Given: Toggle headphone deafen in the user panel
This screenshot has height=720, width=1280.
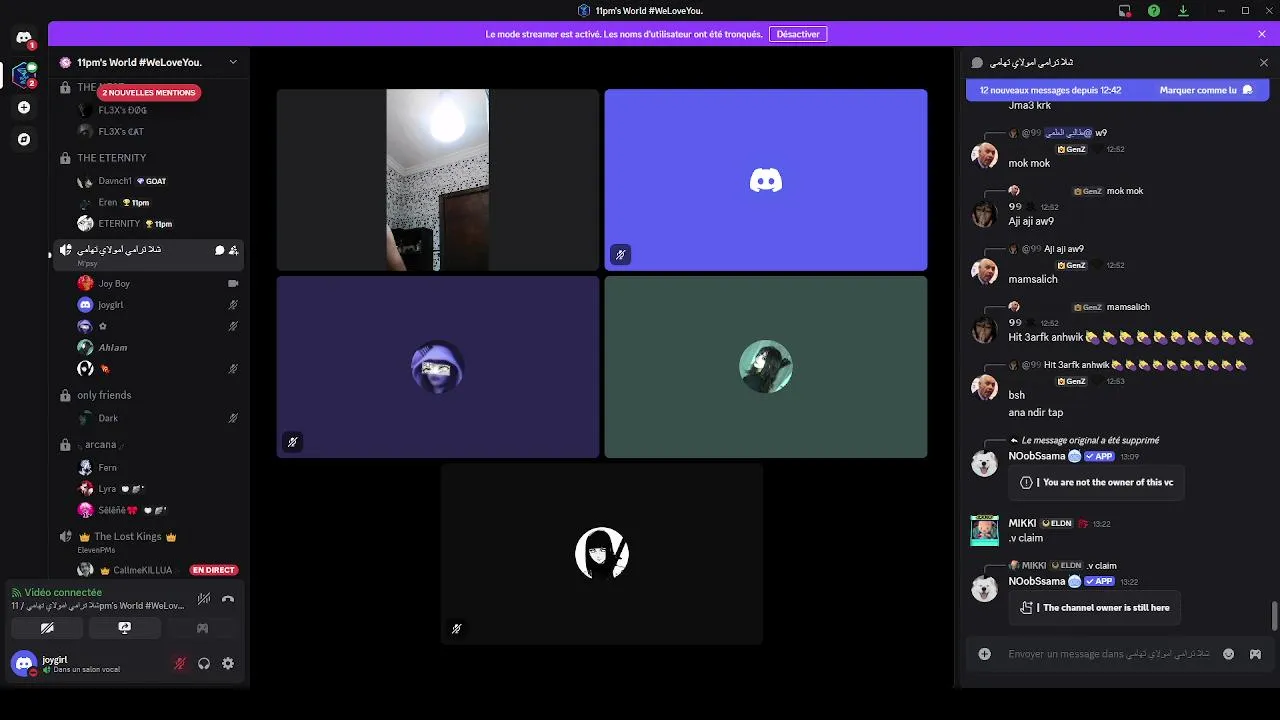Looking at the screenshot, I should tap(204, 663).
